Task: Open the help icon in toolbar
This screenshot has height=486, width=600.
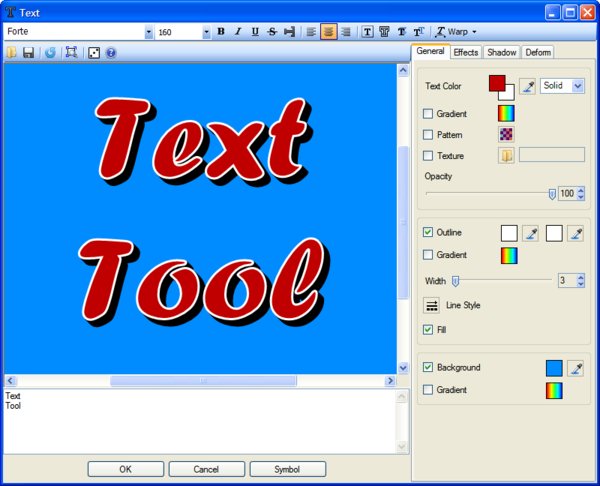Action: click(x=111, y=52)
